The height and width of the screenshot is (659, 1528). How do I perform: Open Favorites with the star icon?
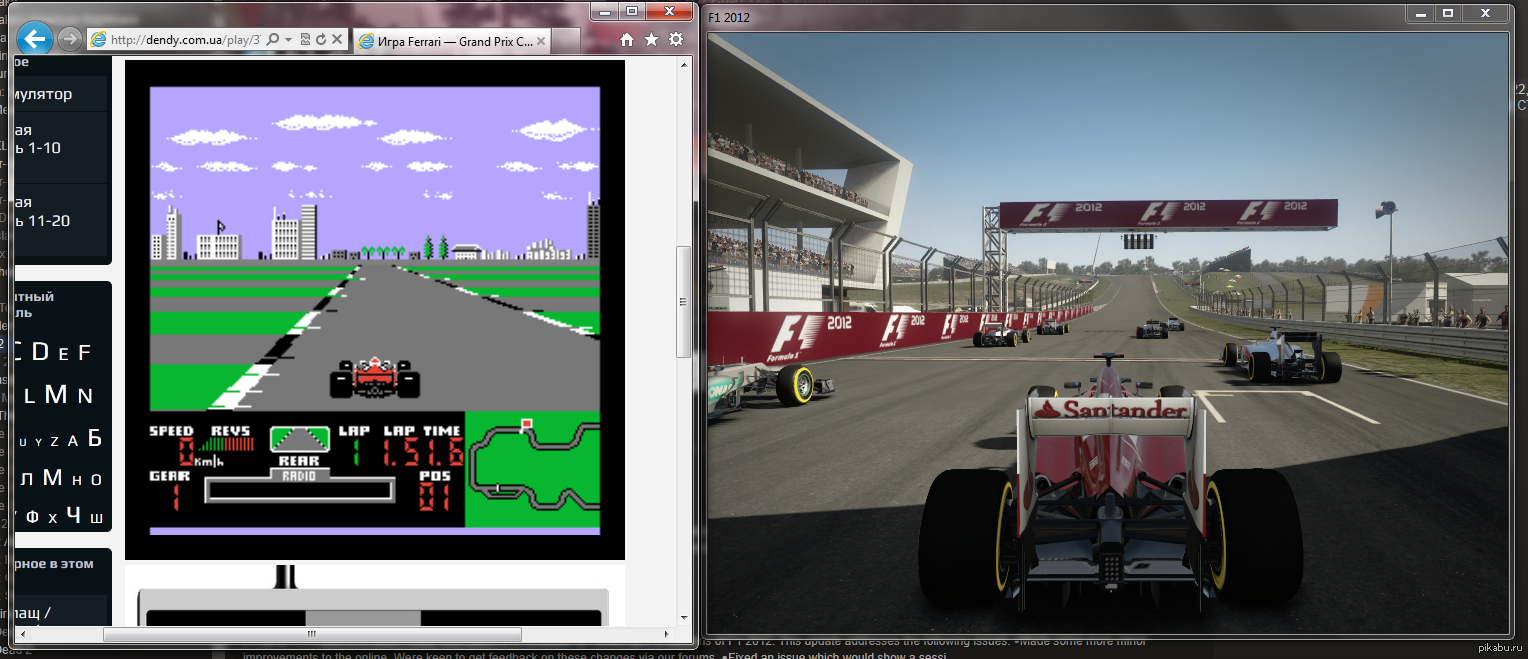pyautogui.click(x=651, y=40)
